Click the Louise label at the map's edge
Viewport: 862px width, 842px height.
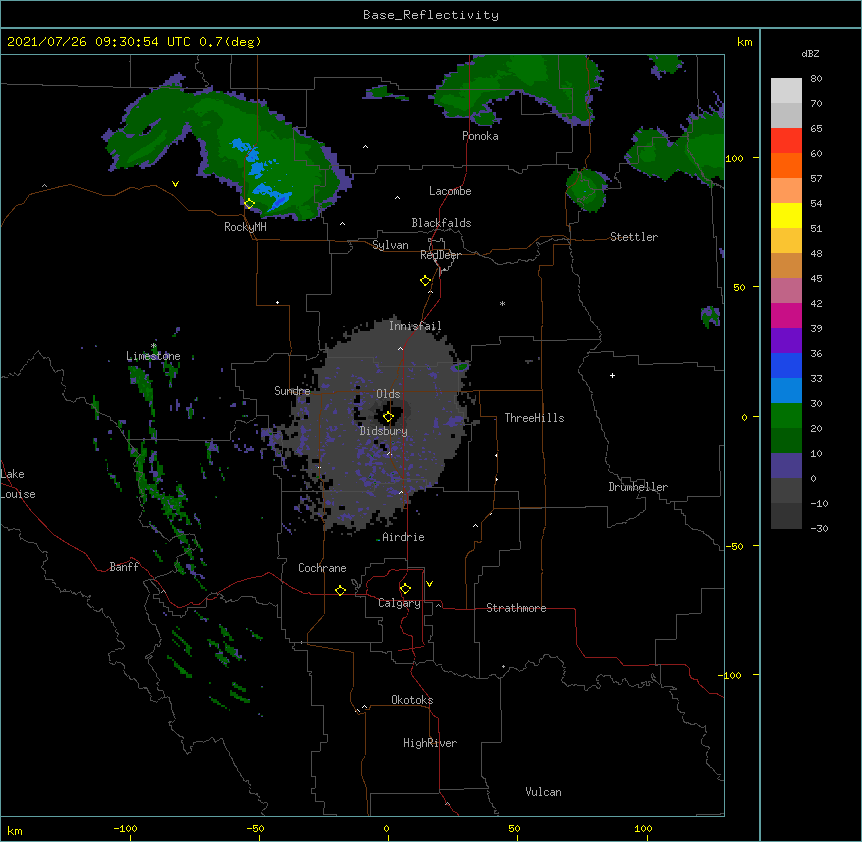[x=18, y=494]
